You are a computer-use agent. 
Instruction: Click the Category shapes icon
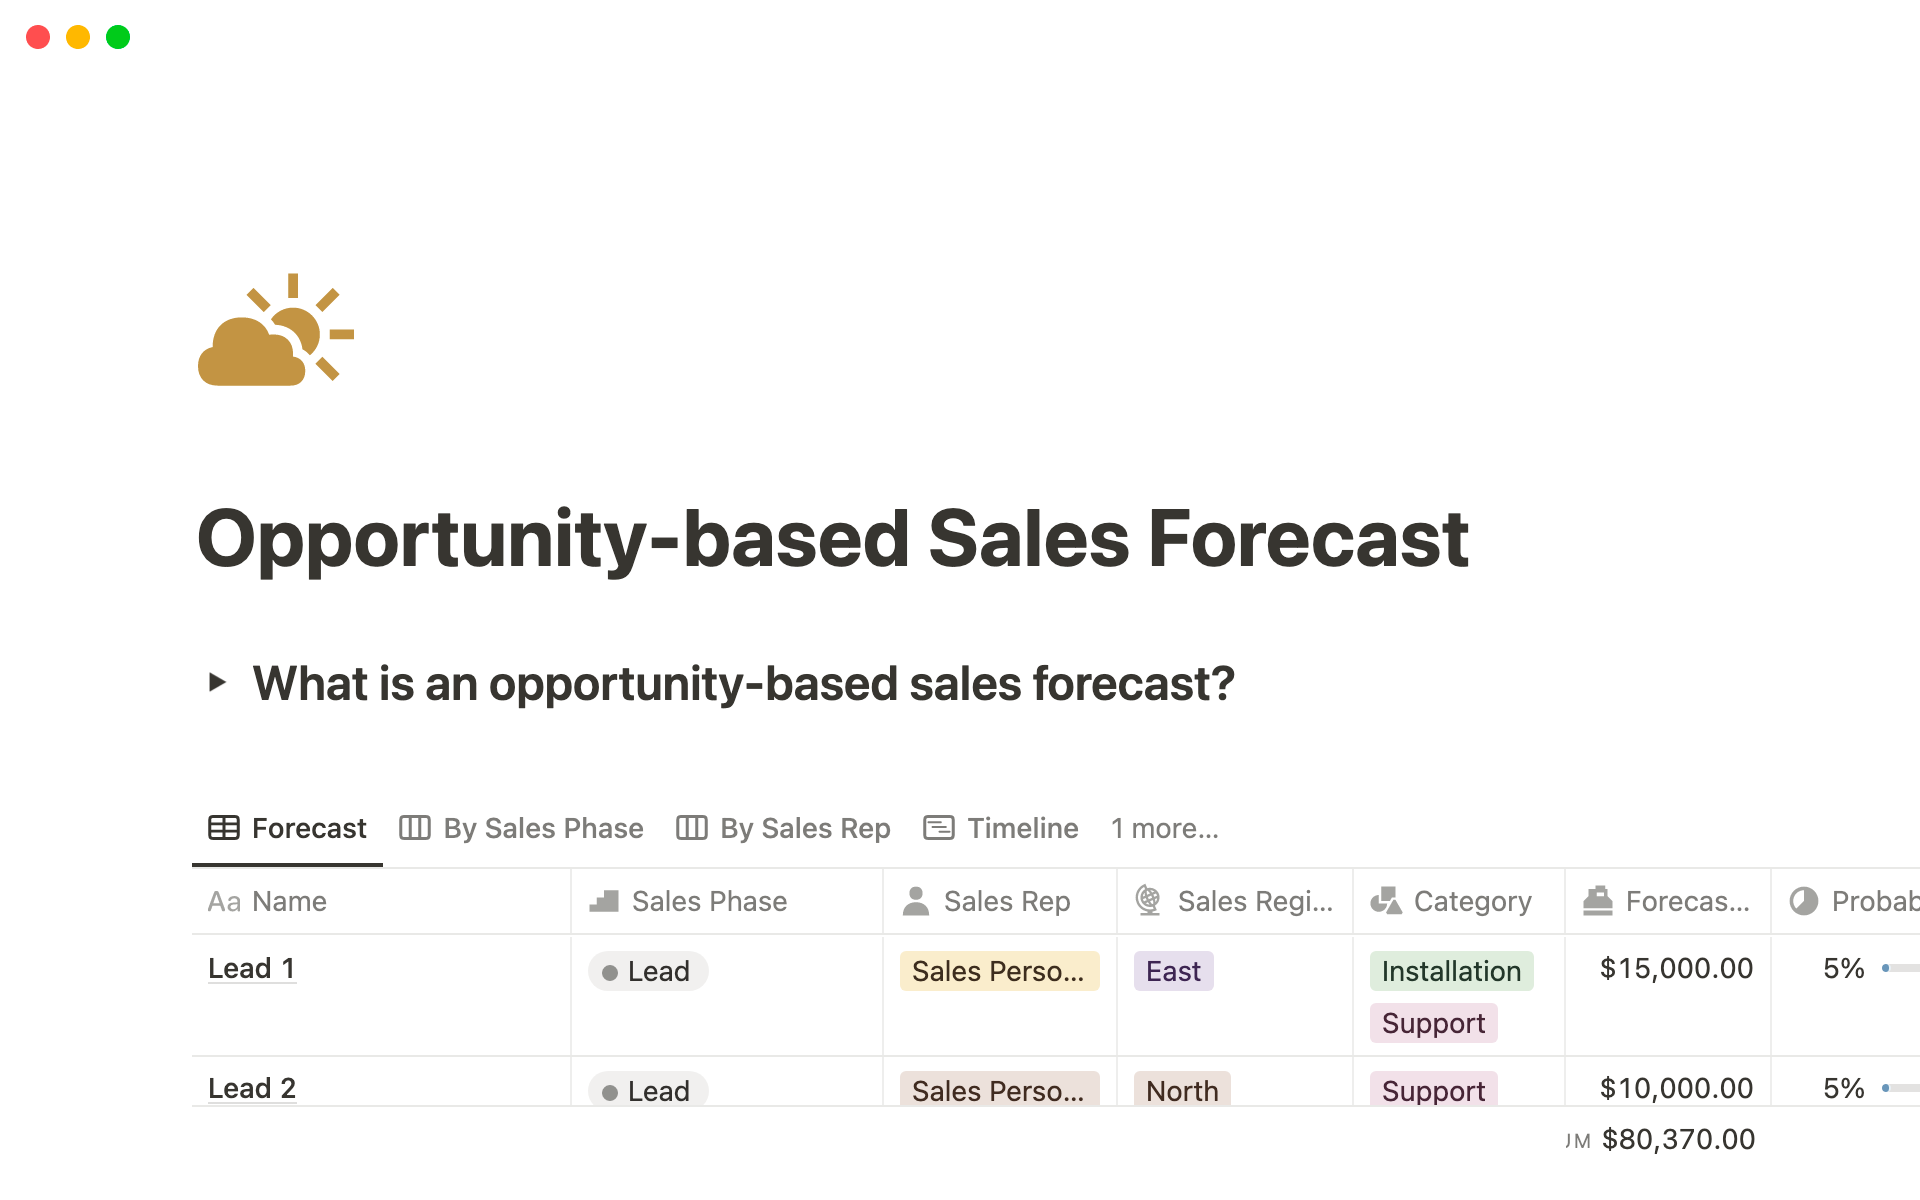(x=1385, y=901)
